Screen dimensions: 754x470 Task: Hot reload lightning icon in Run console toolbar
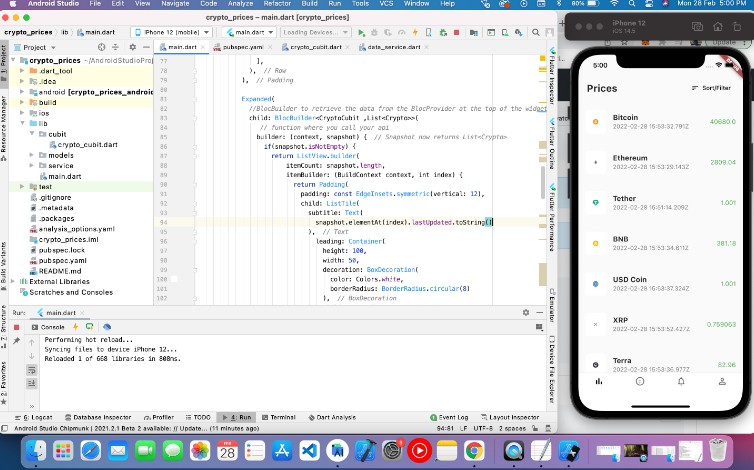pos(75,327)
